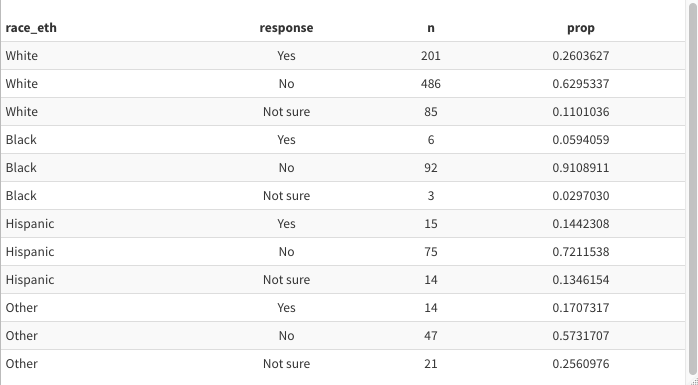Image resolution: width=698 pixels, height=385 pixels.
Task: Click proportion value 0.0297030
Action: [580, 196]
